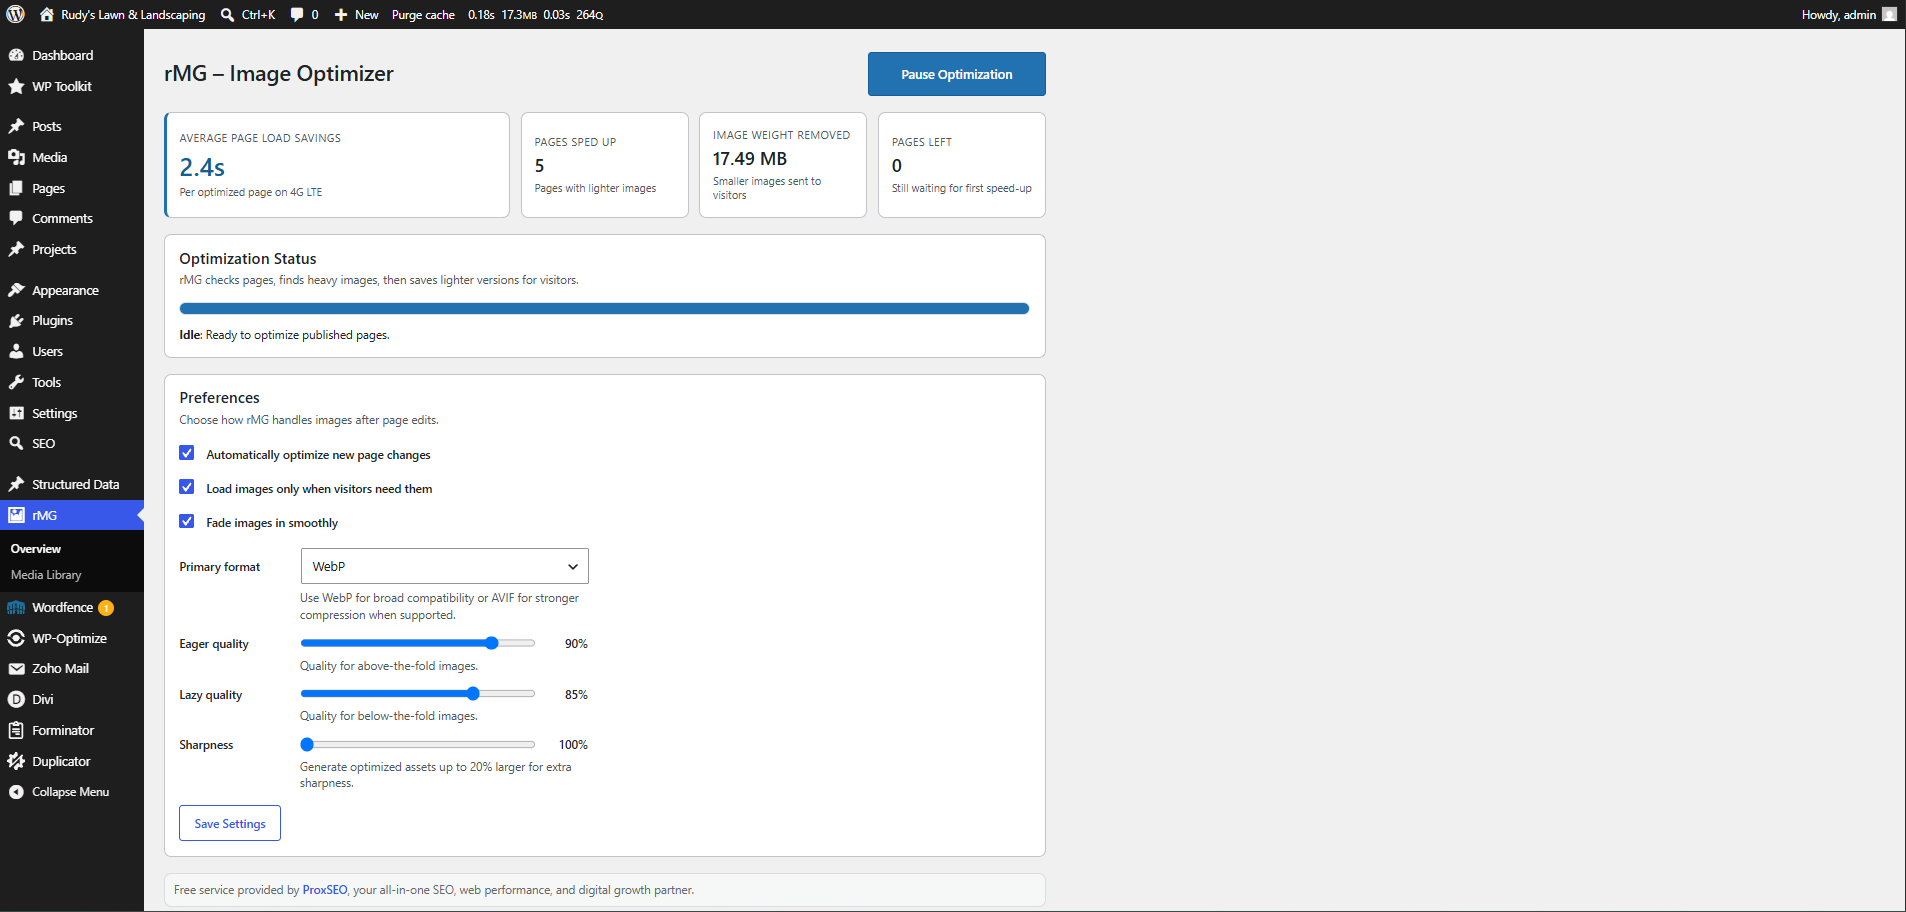This screenshot has width=1906, height=912.
Task: Click the Purge cache menu item
Action: [x=423, y=14]
